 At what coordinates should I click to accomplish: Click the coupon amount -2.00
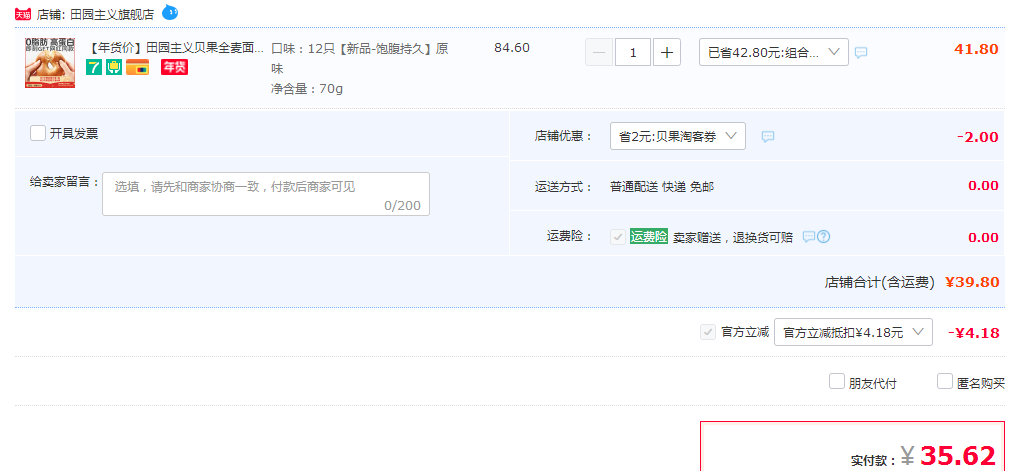click(978, 137)
